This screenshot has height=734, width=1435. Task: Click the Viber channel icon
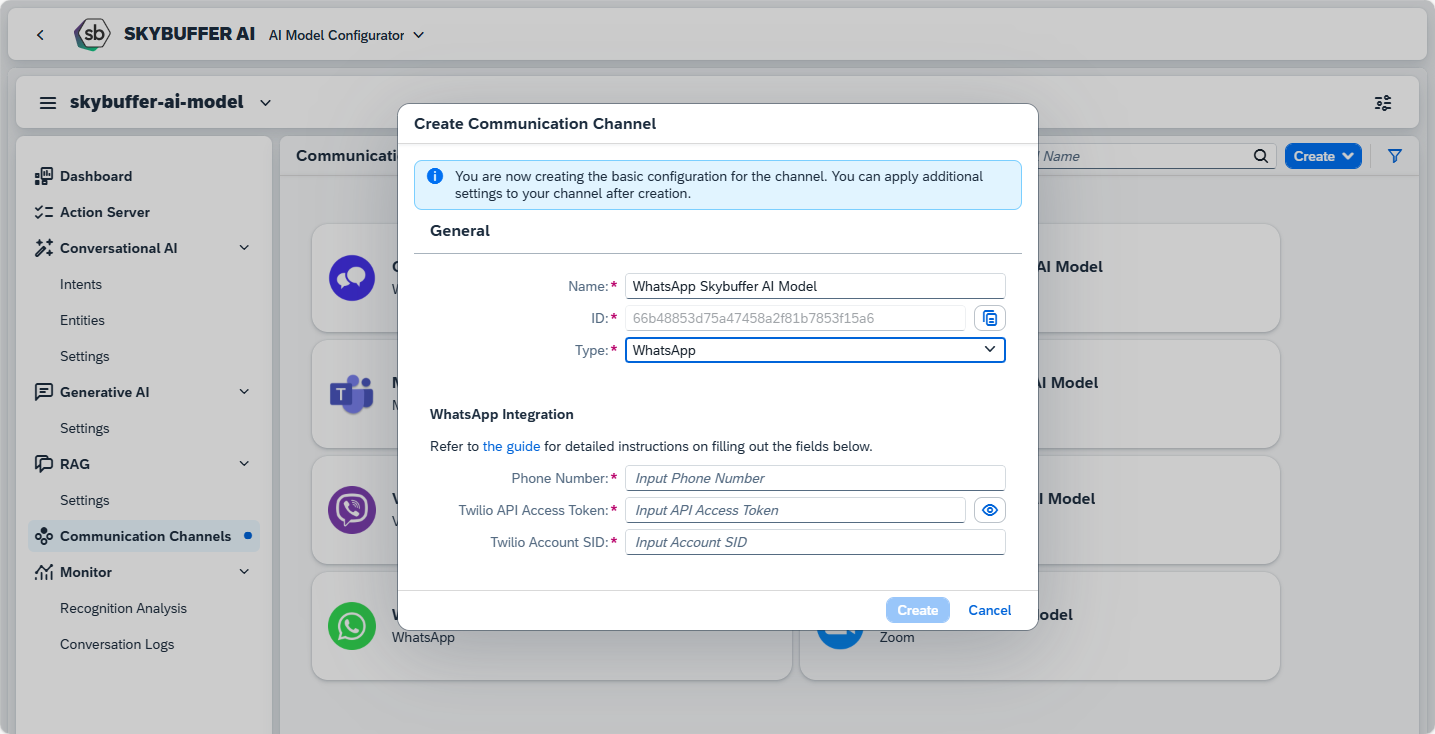click(352, 510)
